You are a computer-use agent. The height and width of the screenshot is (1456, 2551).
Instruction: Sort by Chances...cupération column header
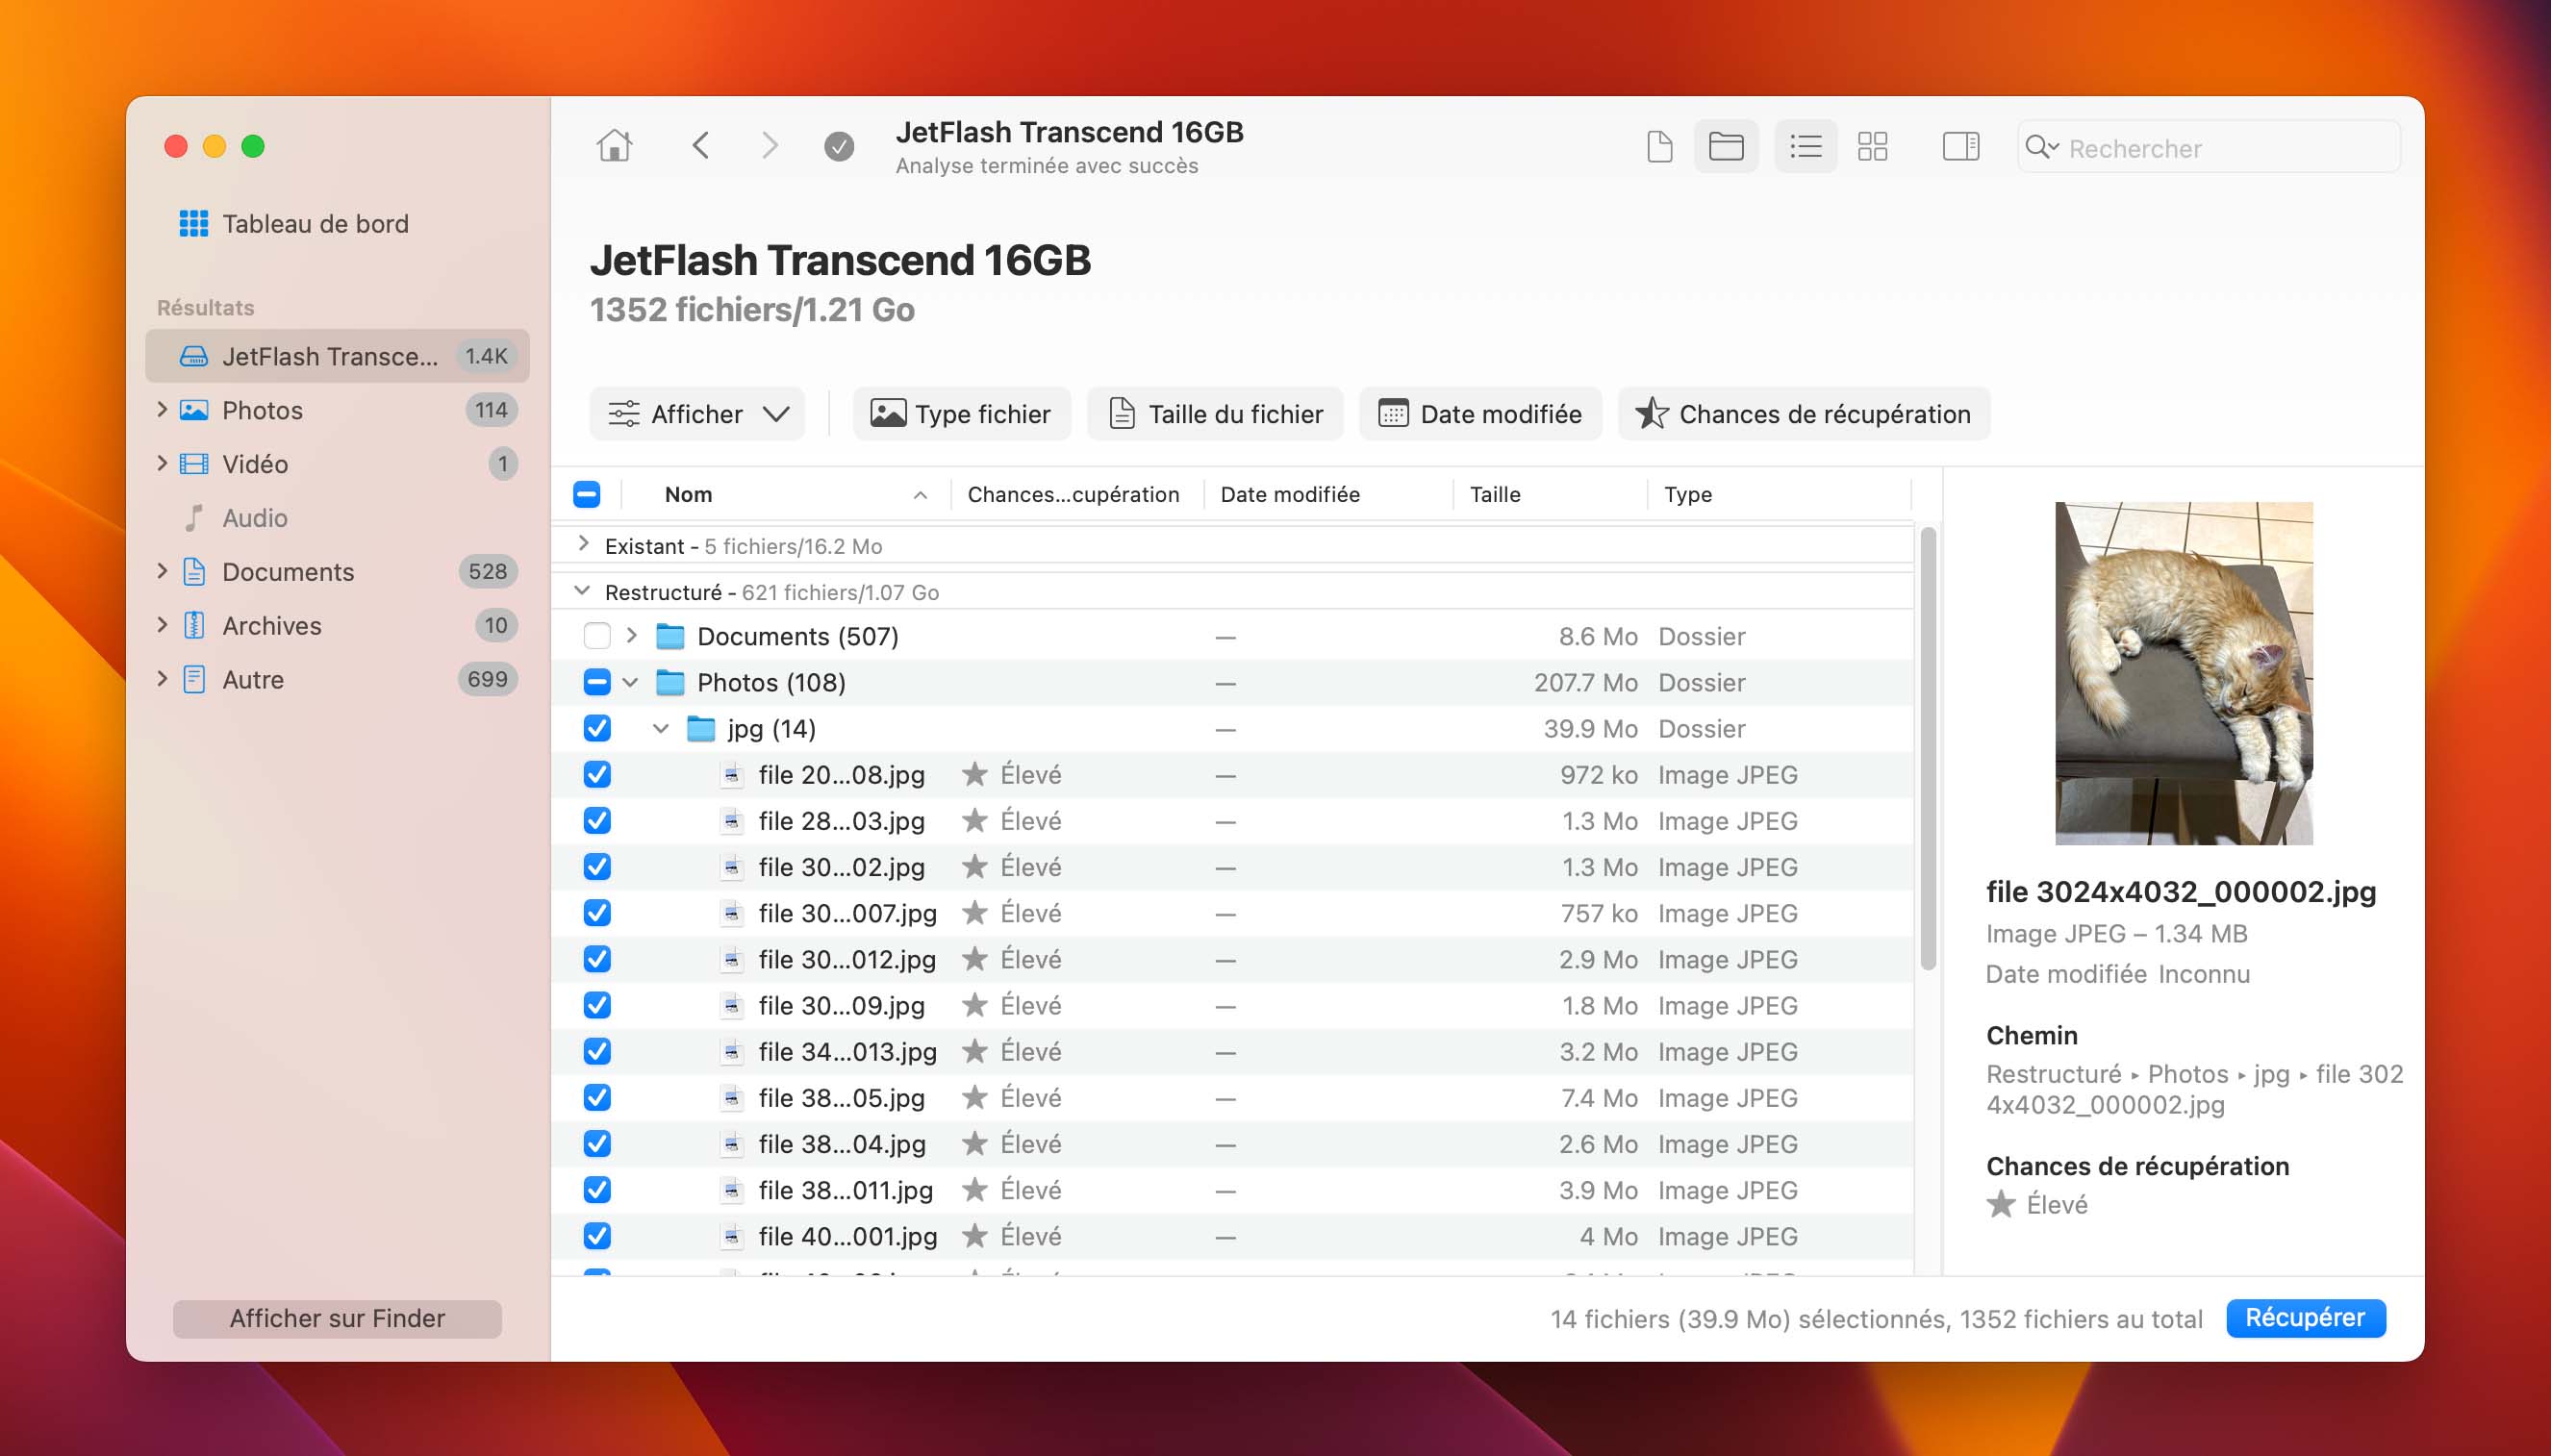1075,494
